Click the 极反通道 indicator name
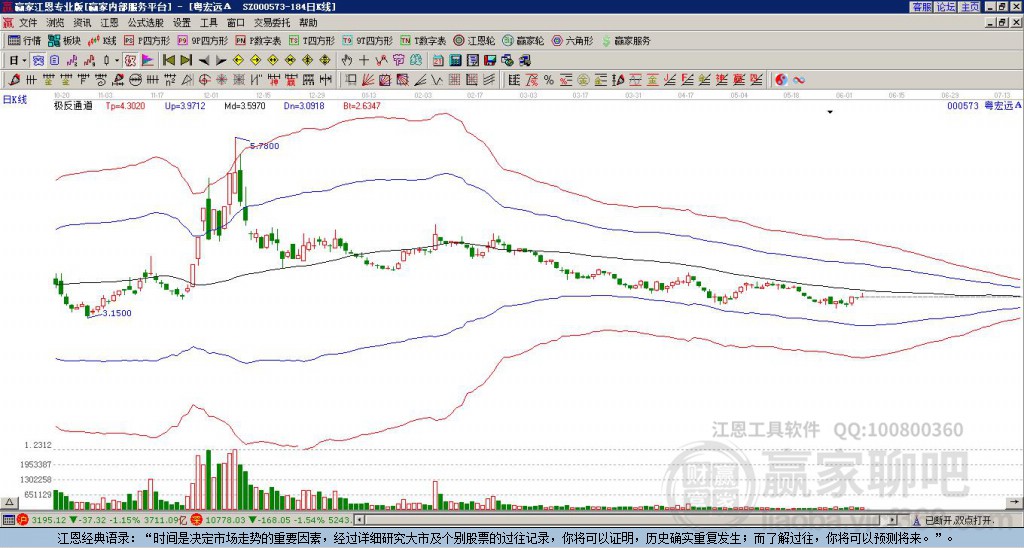Viewport: 1024px width, 548px height. [x=72, y=105]
